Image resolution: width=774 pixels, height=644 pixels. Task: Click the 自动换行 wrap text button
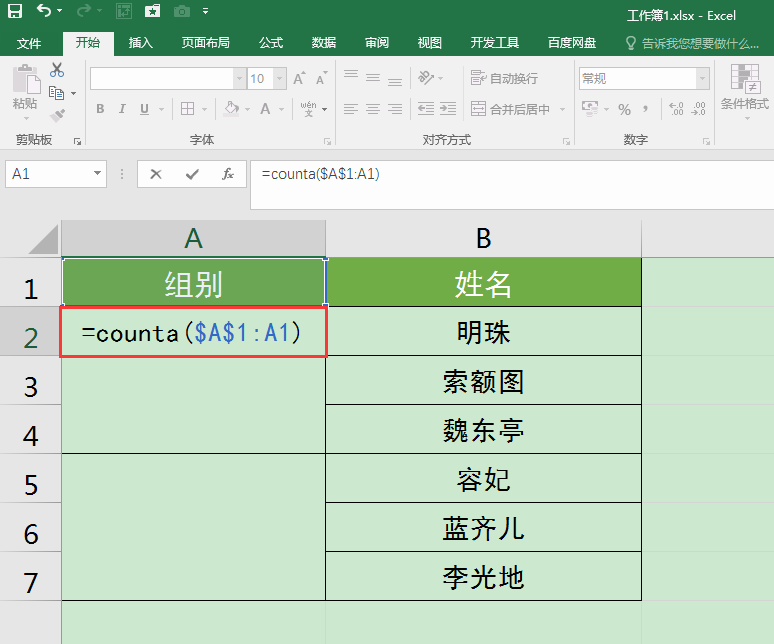[x=504, y=78]
